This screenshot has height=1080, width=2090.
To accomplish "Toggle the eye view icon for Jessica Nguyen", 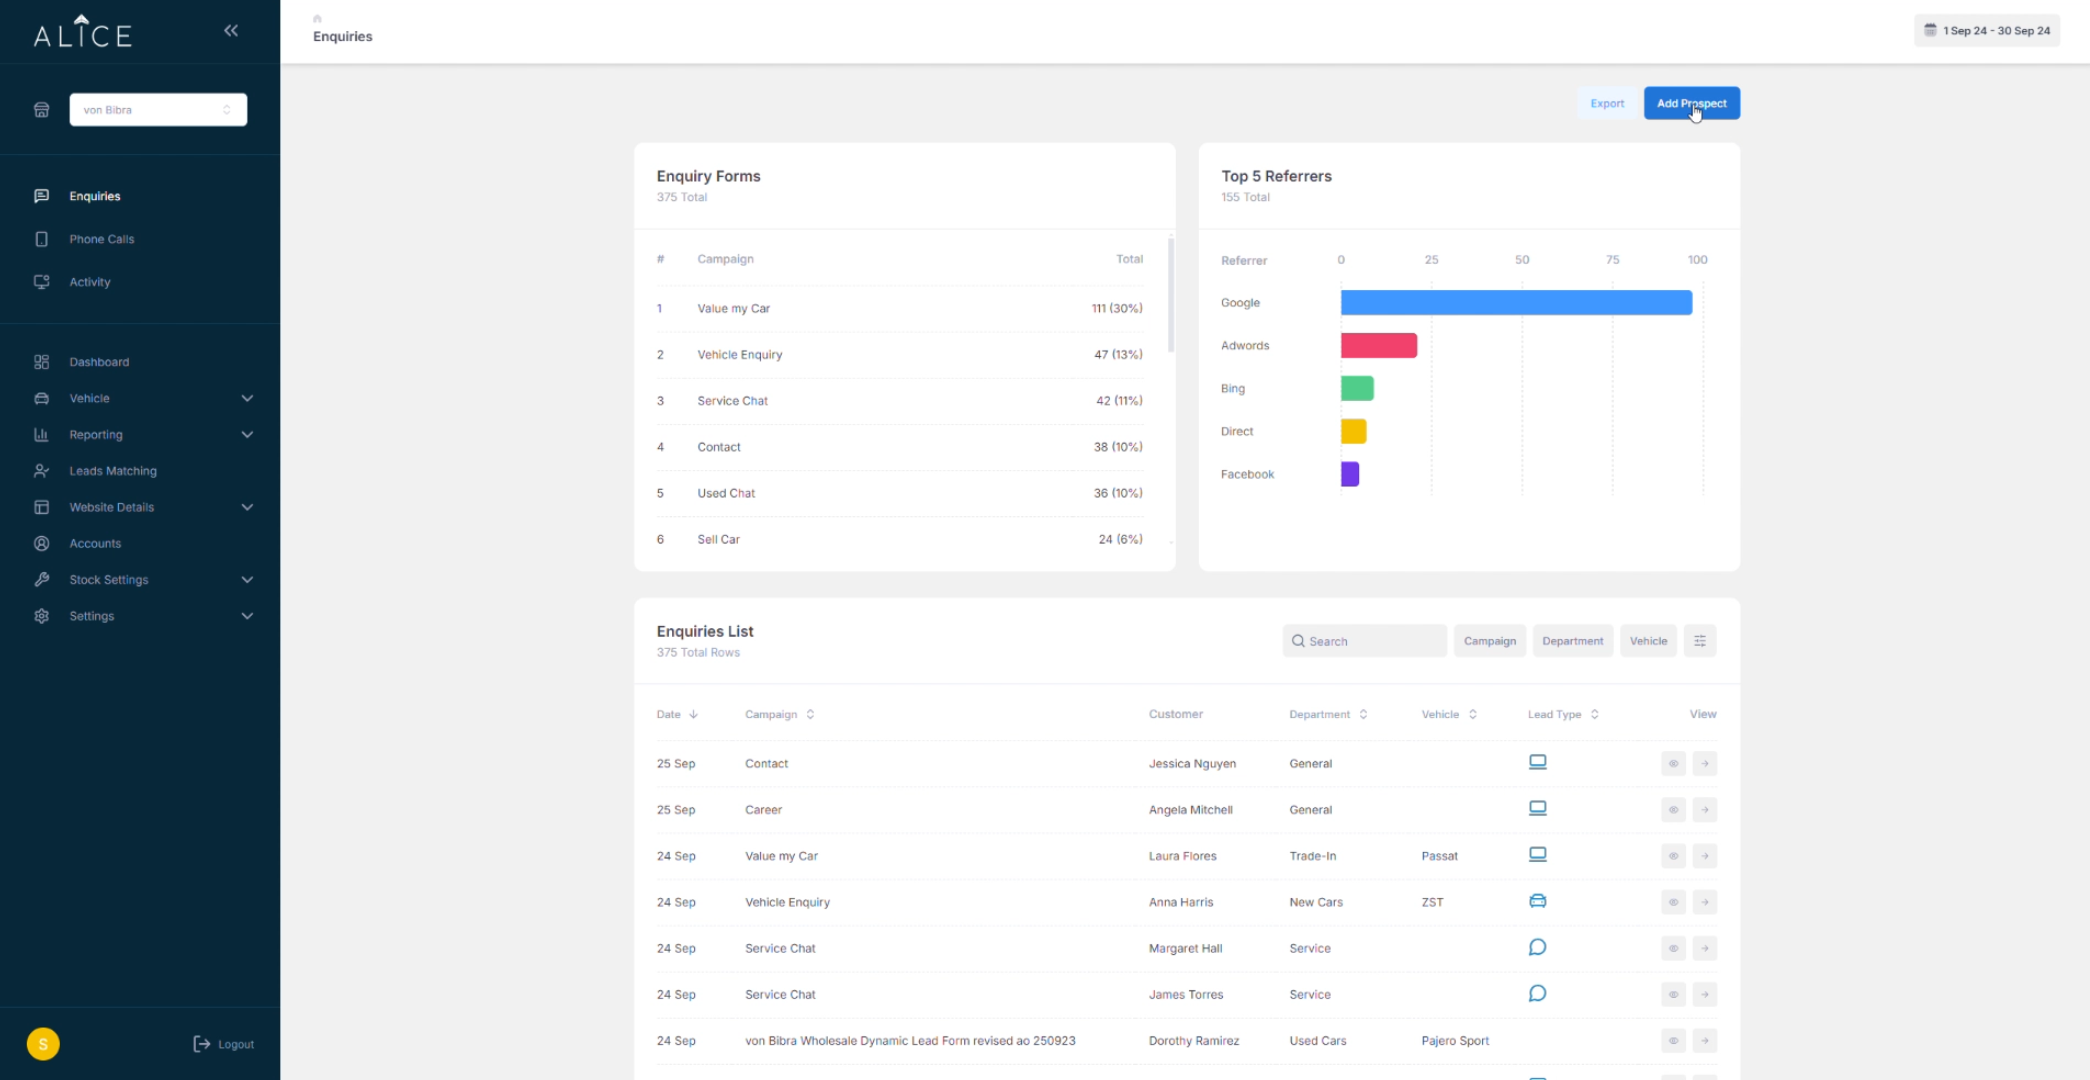I will [1673, 764].
